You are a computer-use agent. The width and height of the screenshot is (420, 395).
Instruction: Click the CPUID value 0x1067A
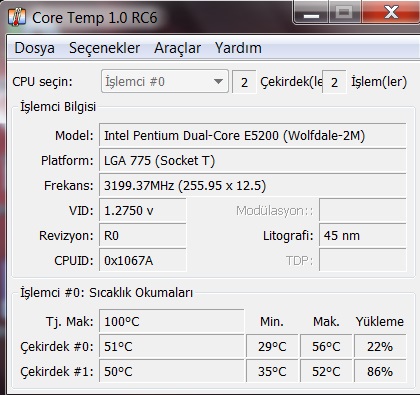coord(143,260)
